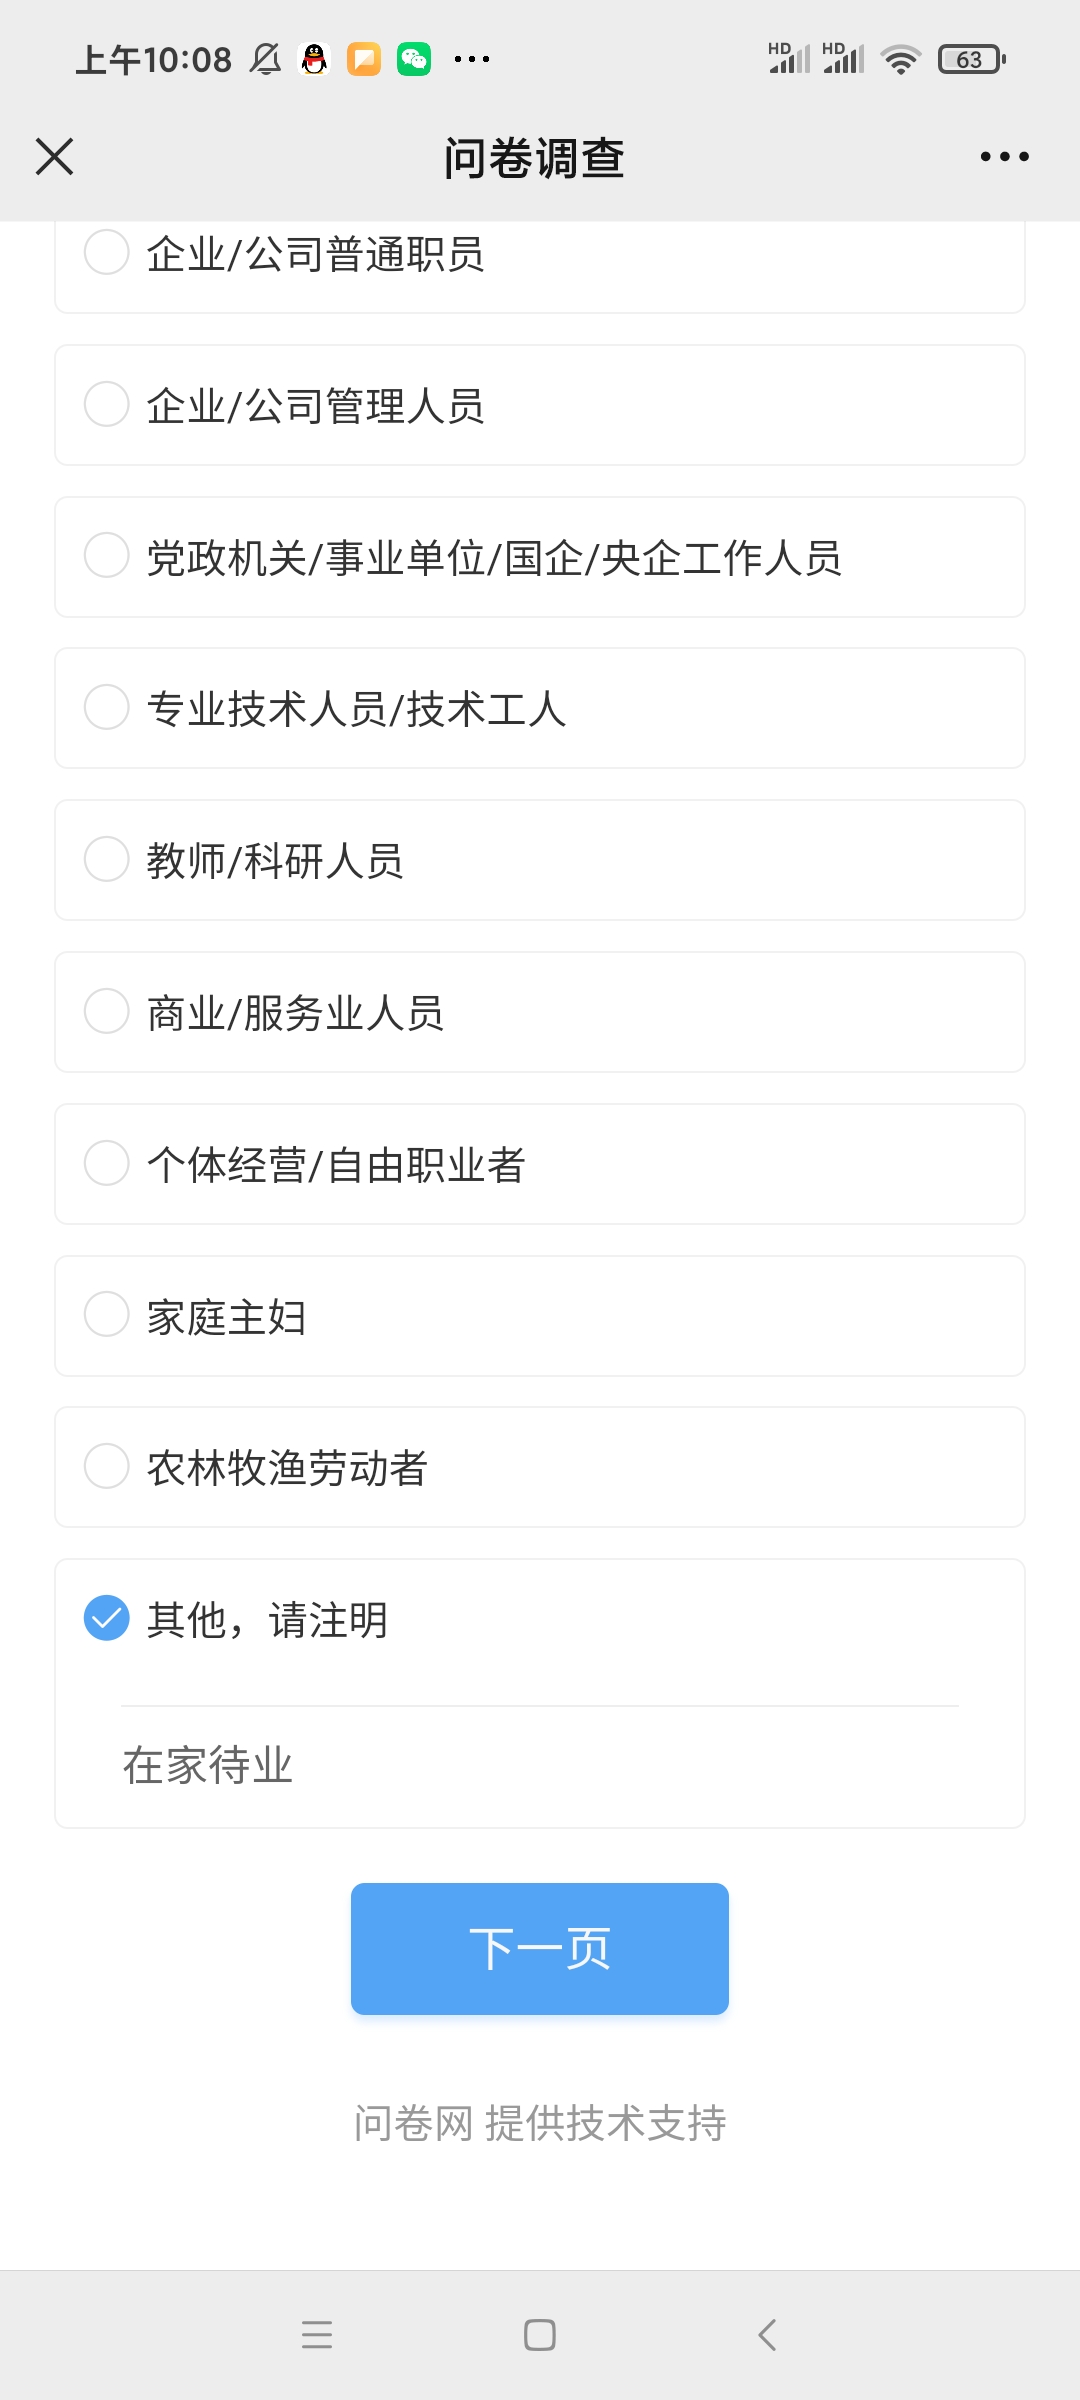This screenshot has height=2400, width=1080.
Task: Open 问卷网 提供技术支持 footer link
Action: (540, 2123)
